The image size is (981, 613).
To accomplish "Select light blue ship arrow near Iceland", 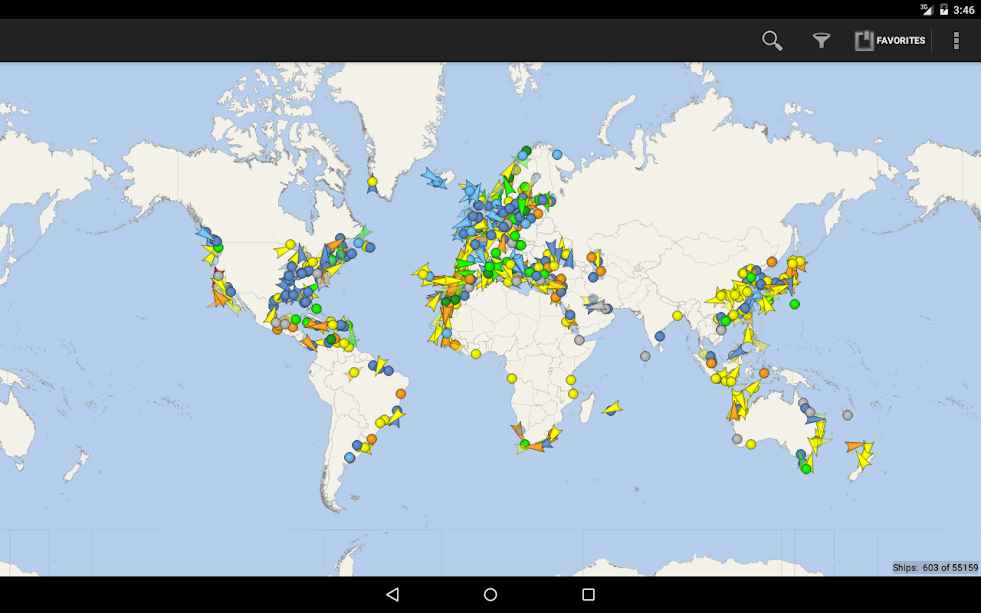I will (434, 178).
